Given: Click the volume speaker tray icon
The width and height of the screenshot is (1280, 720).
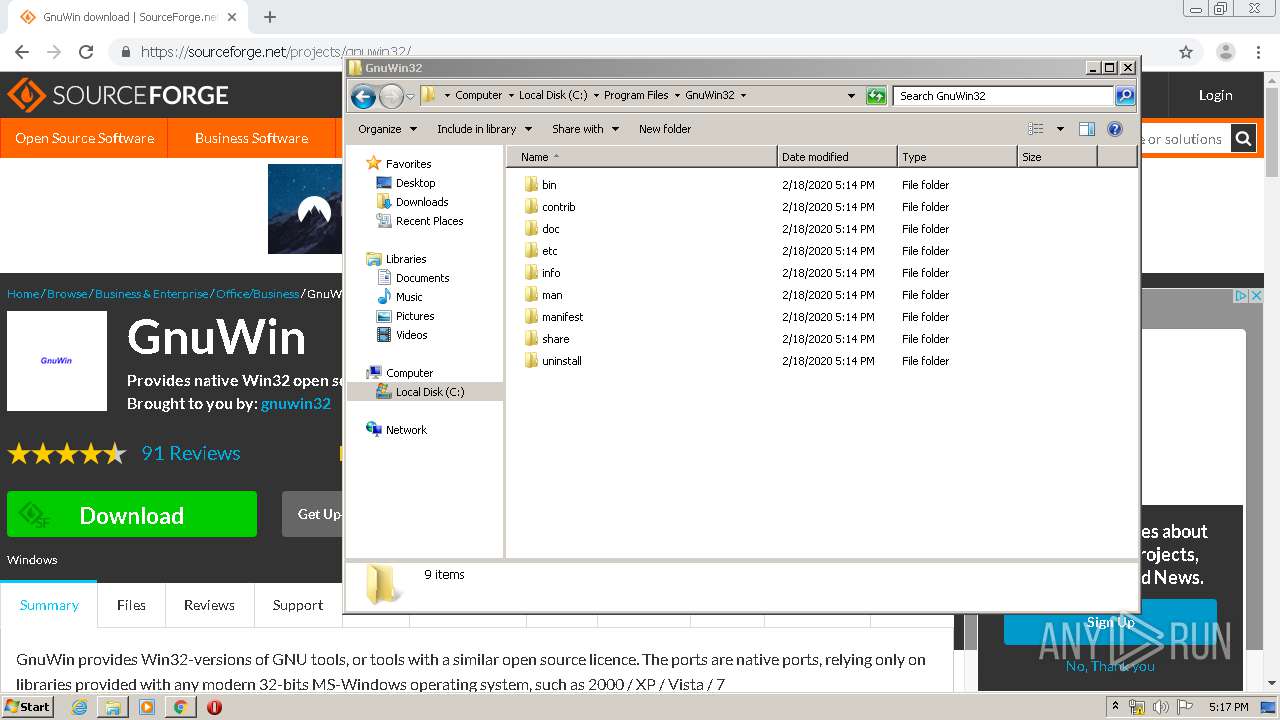Looking at the screenshot, I should point(1161,707).
